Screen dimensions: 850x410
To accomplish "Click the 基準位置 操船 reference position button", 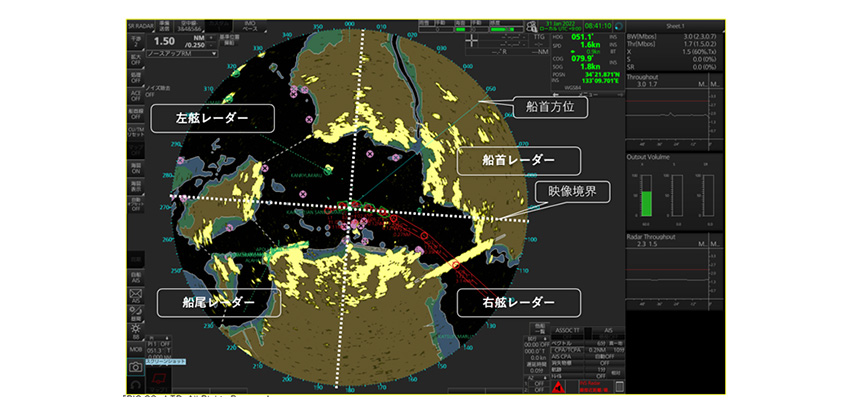I will [x=229, y=39].
